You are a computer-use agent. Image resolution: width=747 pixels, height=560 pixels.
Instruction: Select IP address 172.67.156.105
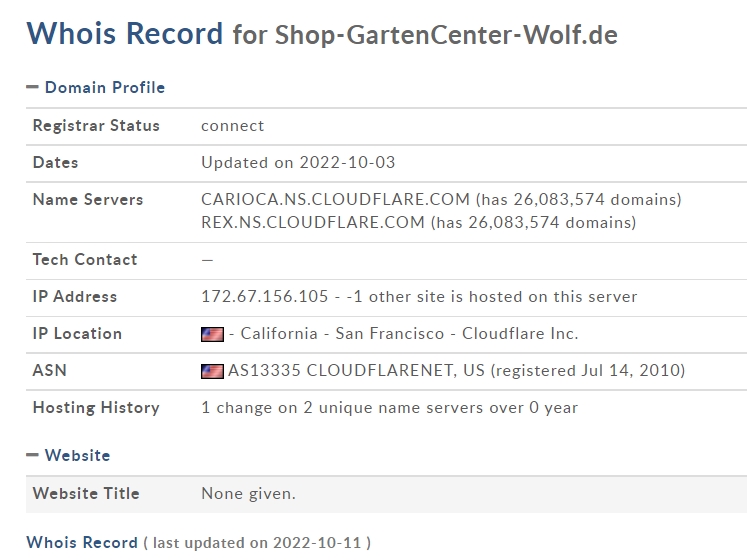(x=264, y=296)
